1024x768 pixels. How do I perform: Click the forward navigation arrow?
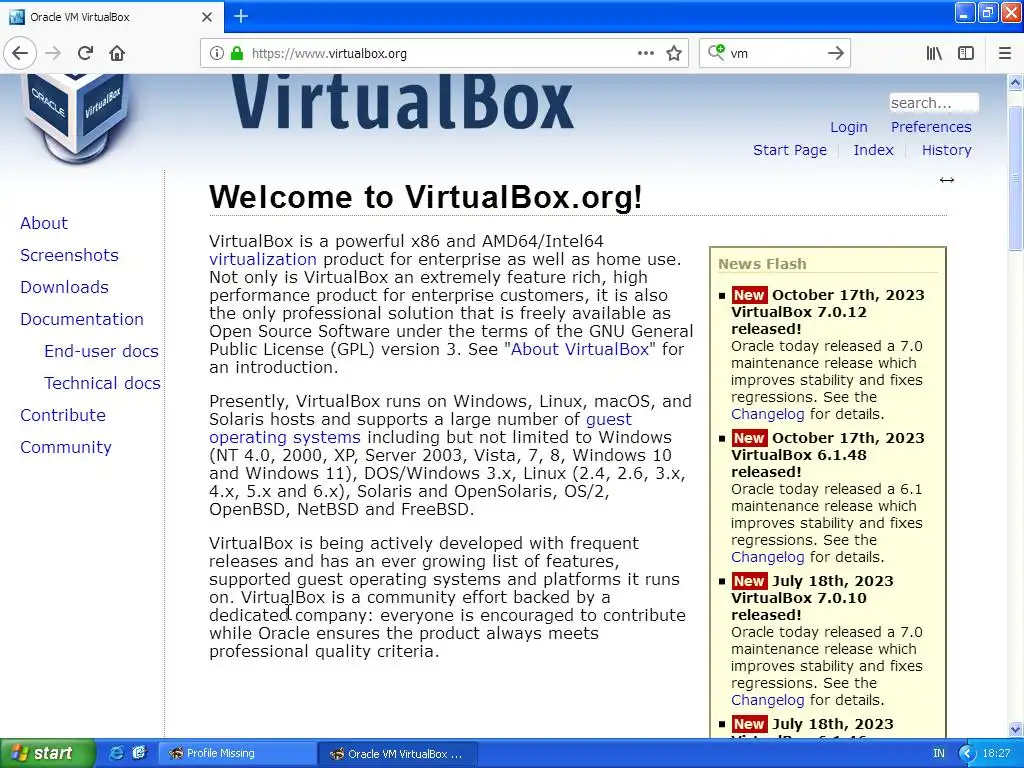[54, 53]
